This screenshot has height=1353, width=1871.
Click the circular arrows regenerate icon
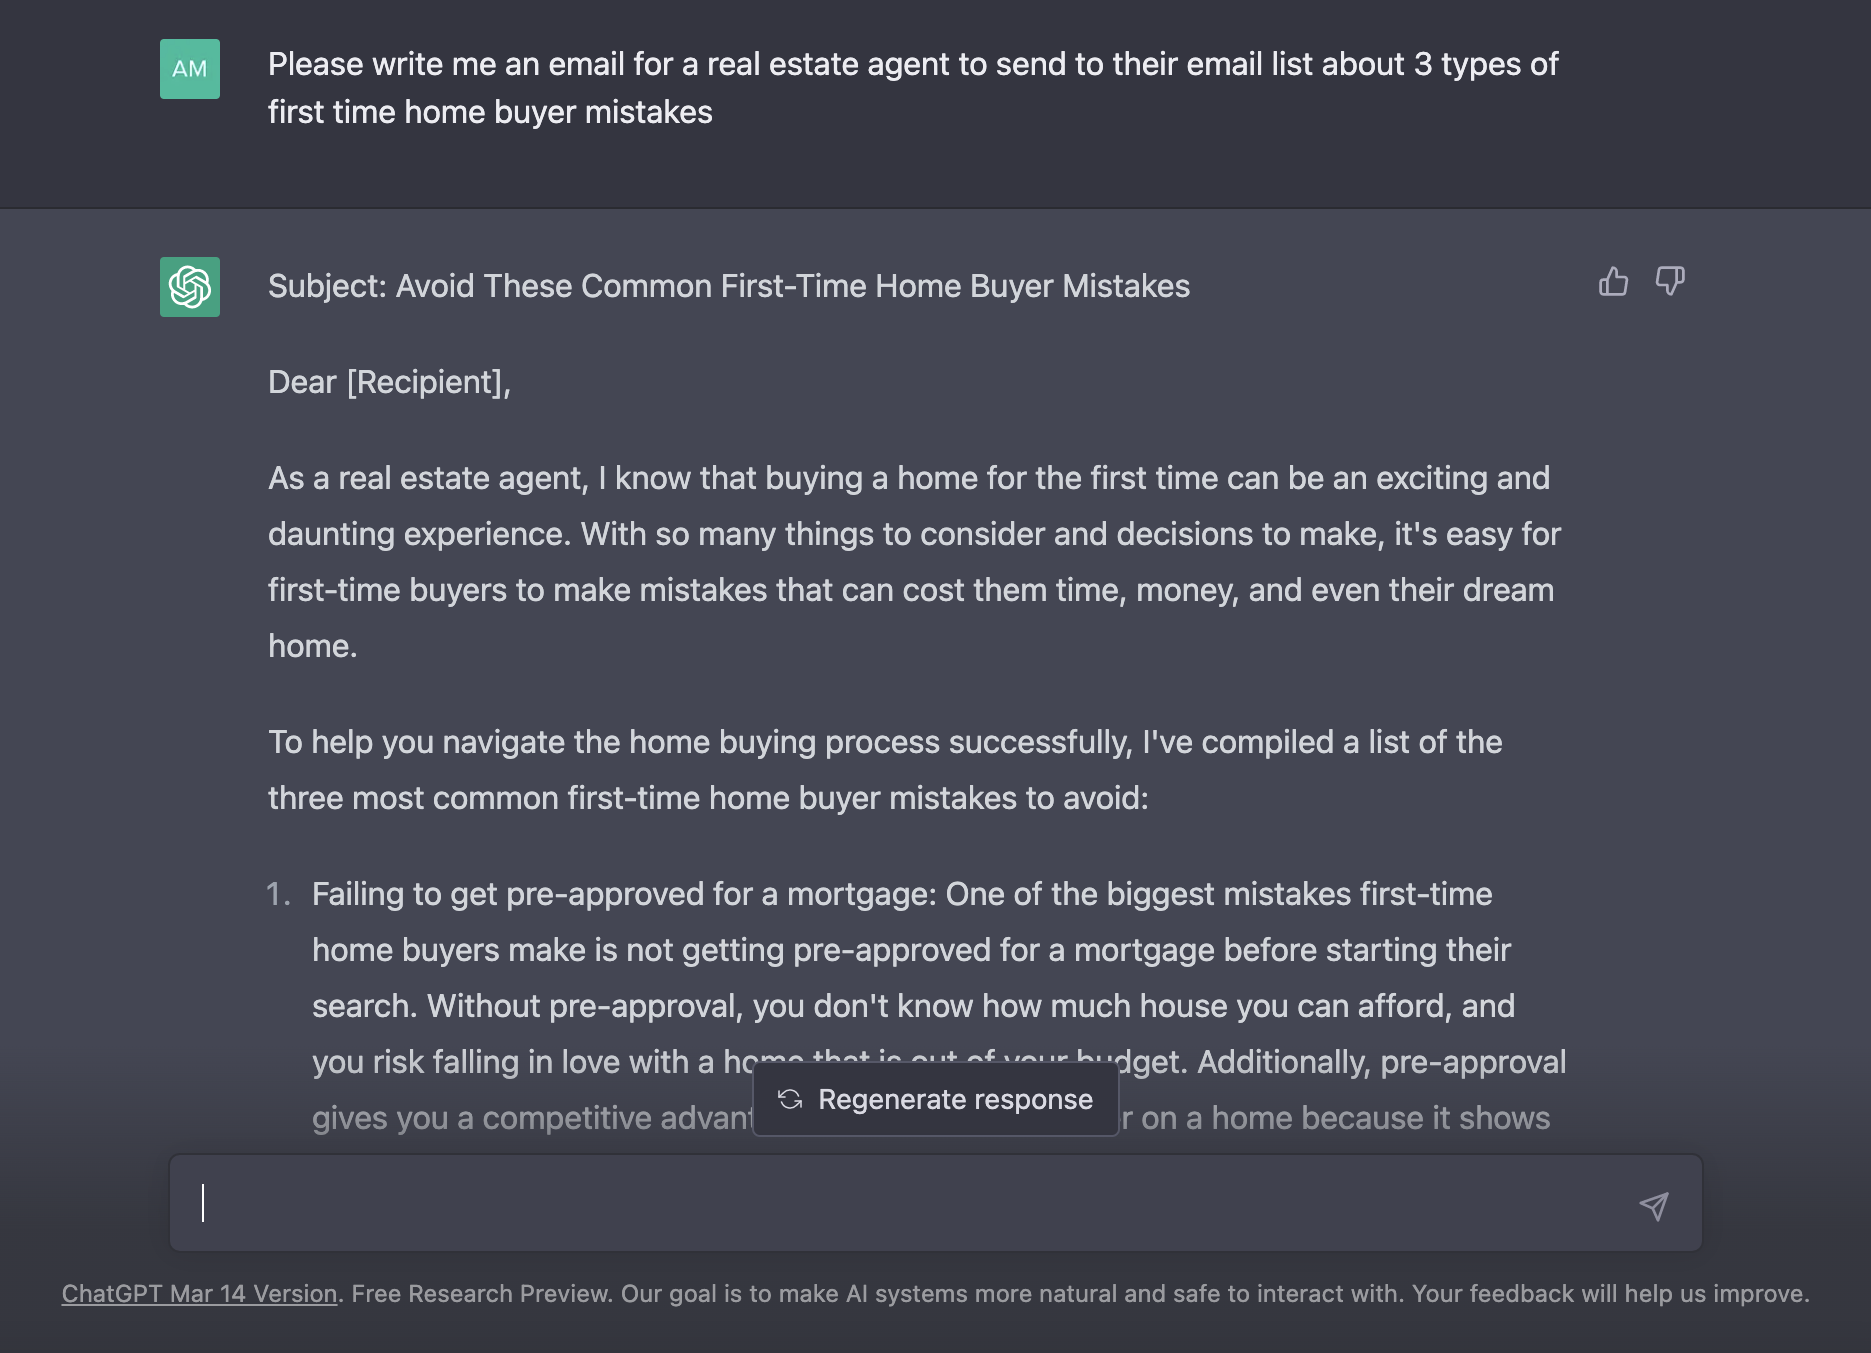(x=790, y=1099)
